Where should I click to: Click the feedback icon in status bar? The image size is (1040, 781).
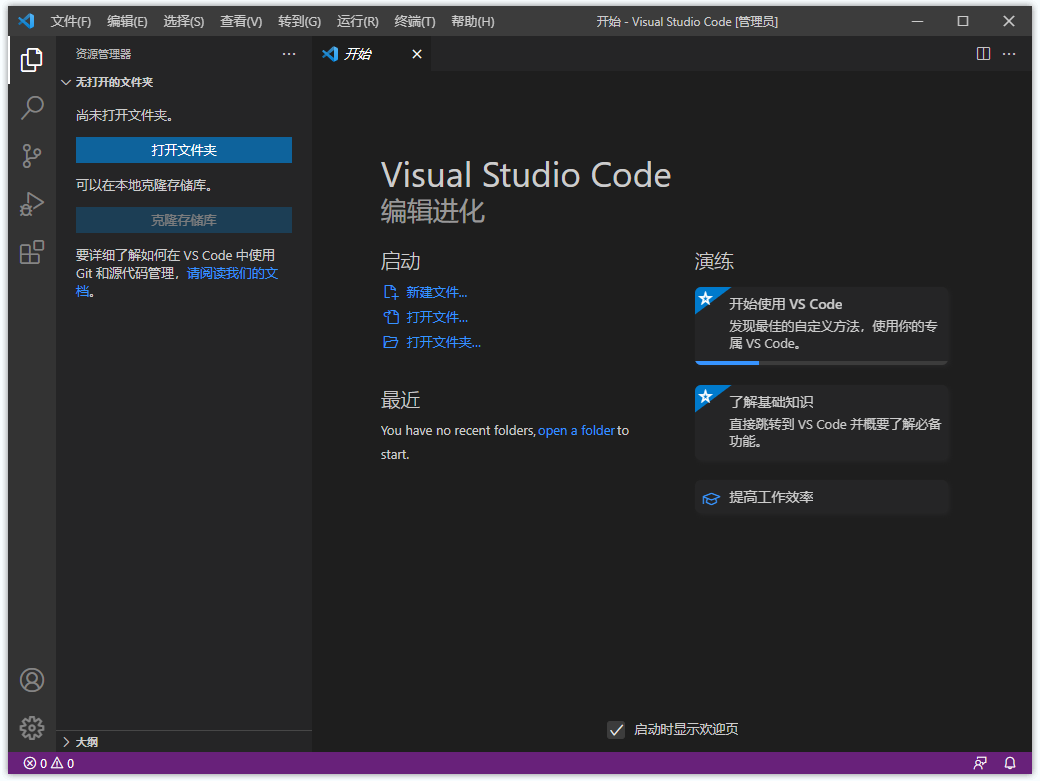pos(980,763)
